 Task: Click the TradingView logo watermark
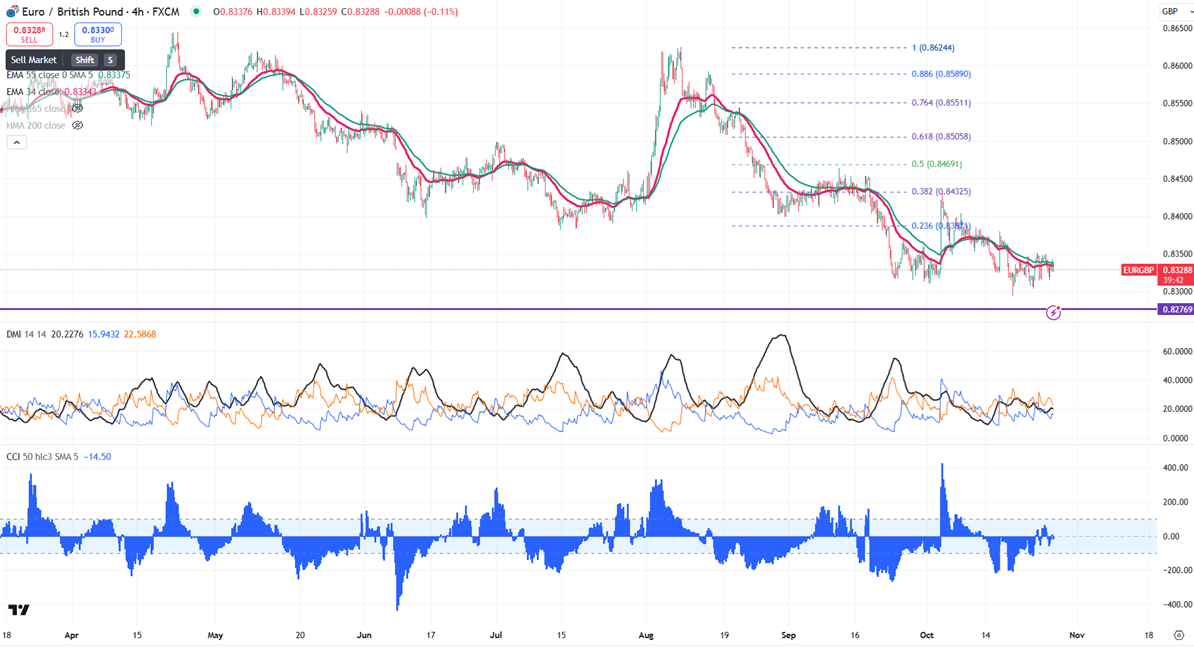coord(19,610)
